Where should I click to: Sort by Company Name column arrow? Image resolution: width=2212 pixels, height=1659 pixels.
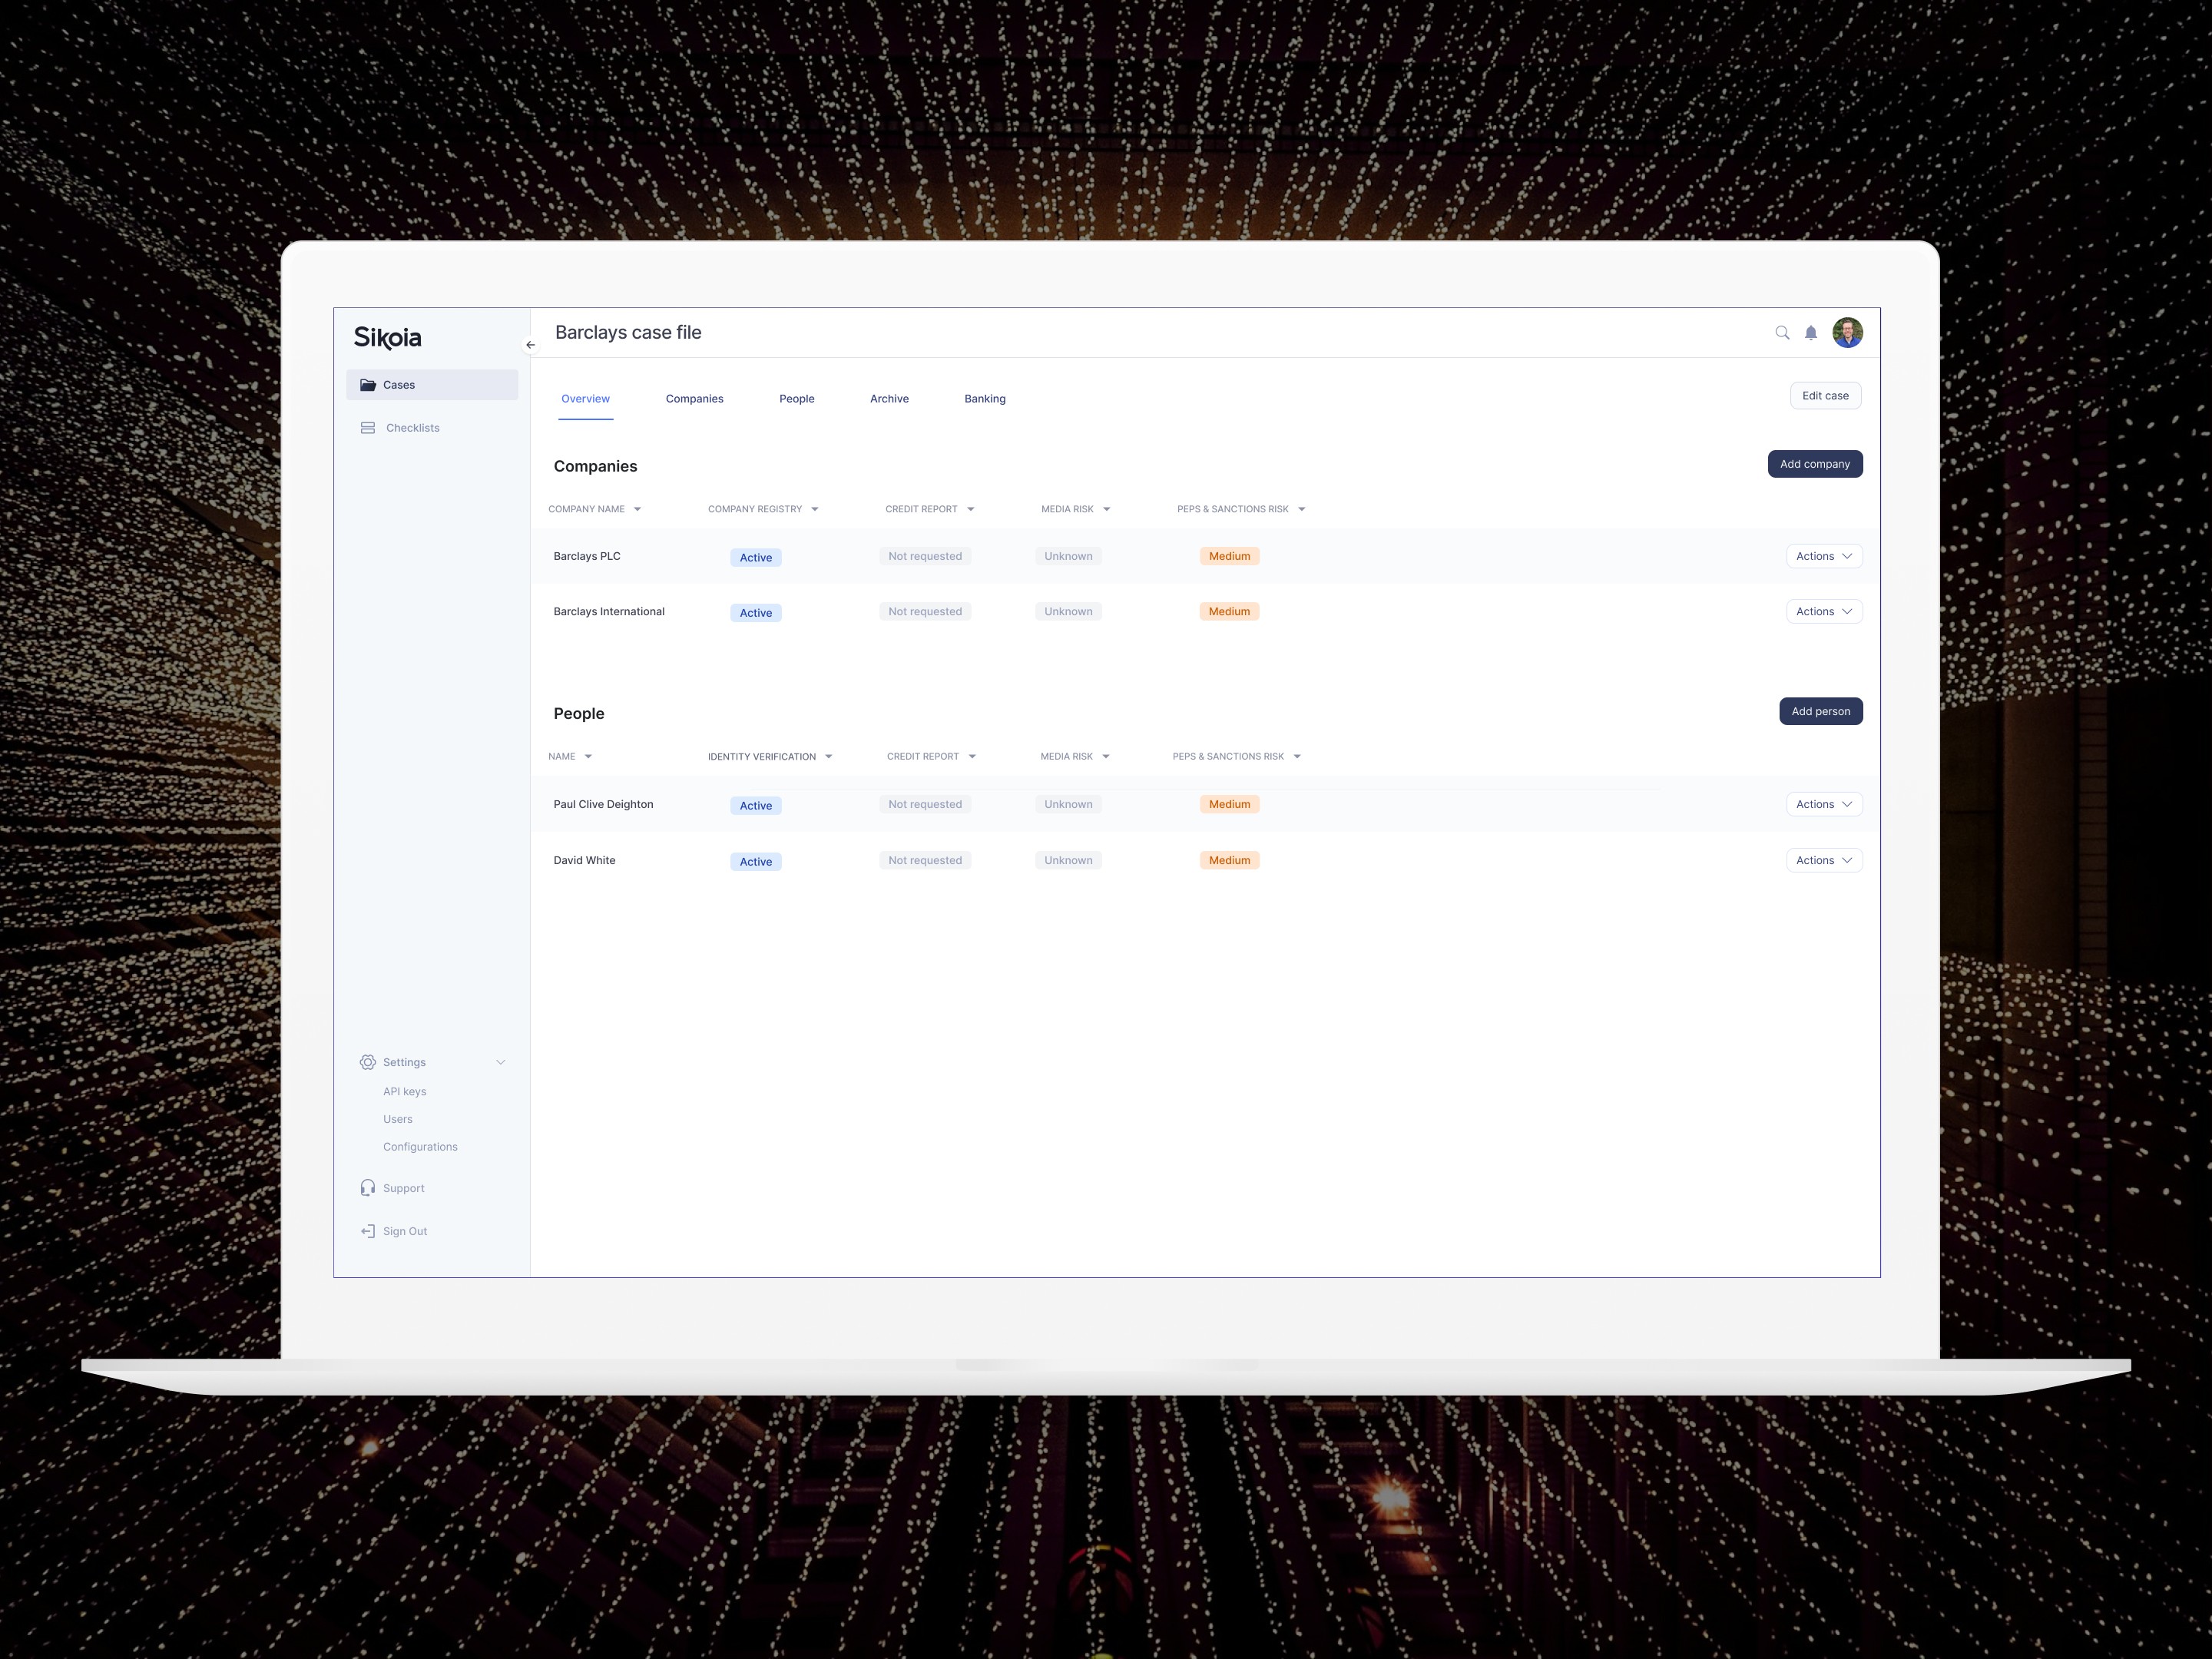[x=637, y=510]
